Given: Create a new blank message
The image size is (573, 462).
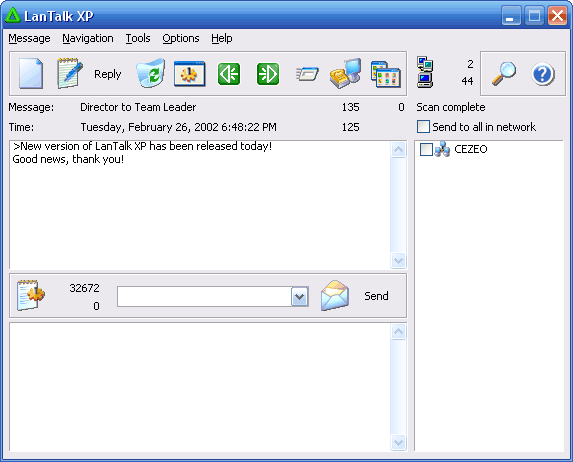Looking at the screenshot, I should (31, 74).
